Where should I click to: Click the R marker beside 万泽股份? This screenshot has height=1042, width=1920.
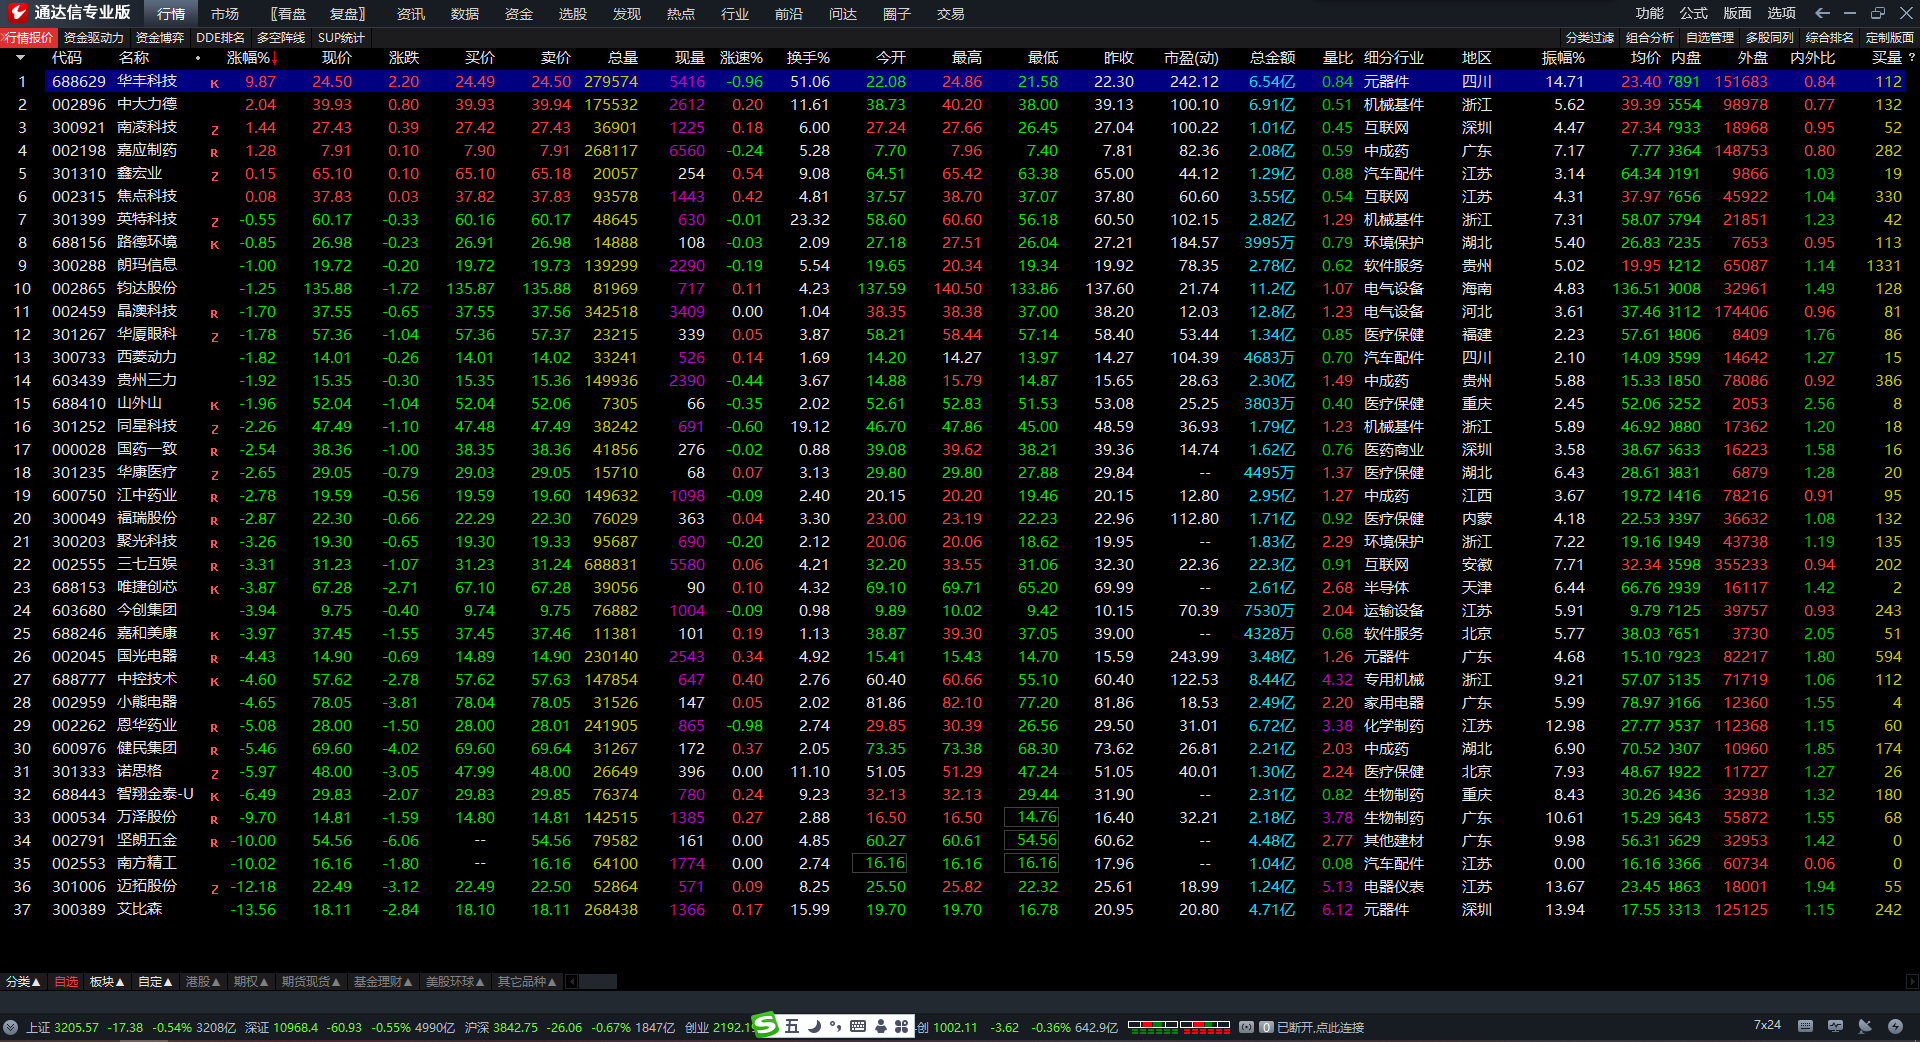click(x=214, y=820)
